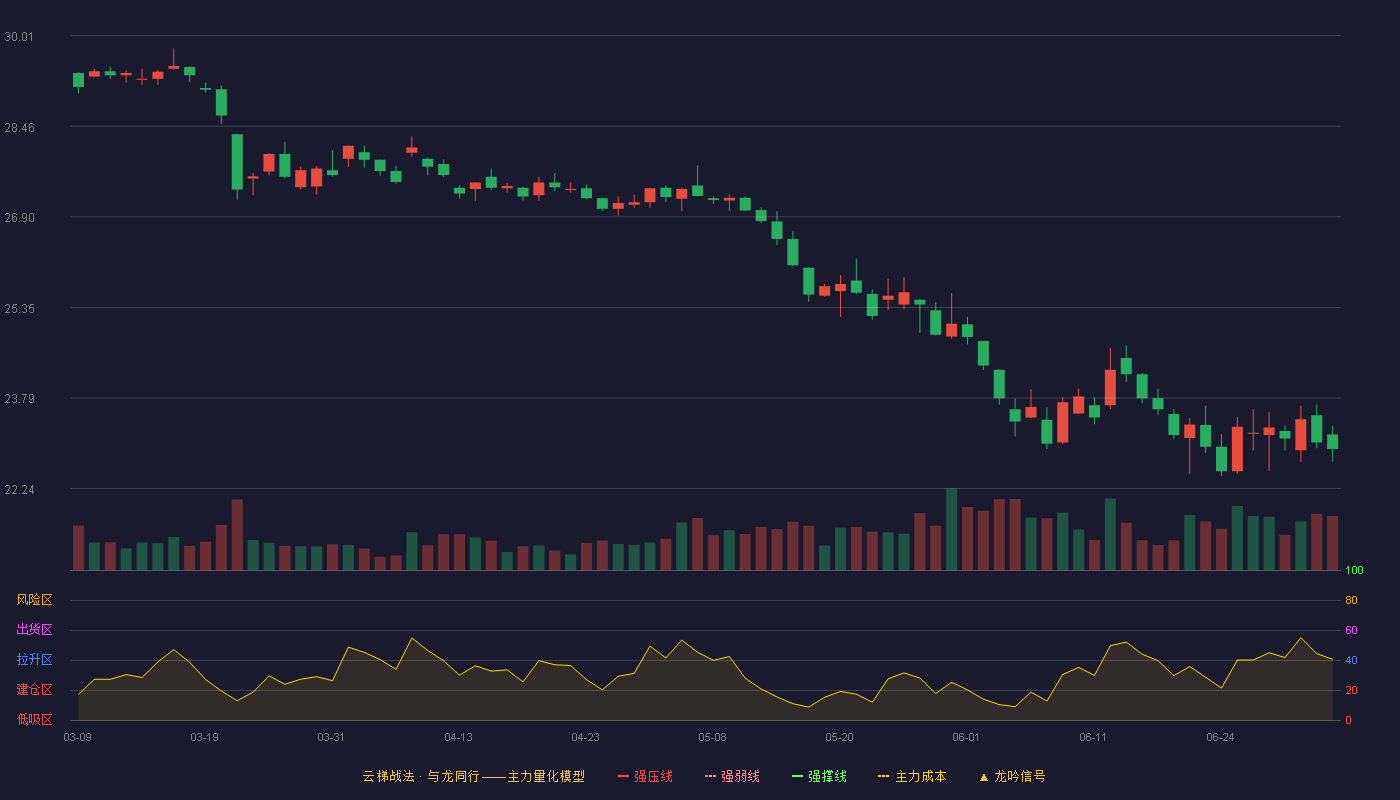1400x800 pixels.
Task: Click the magenta 60 indicator scale value
Action: point(1351,630)
